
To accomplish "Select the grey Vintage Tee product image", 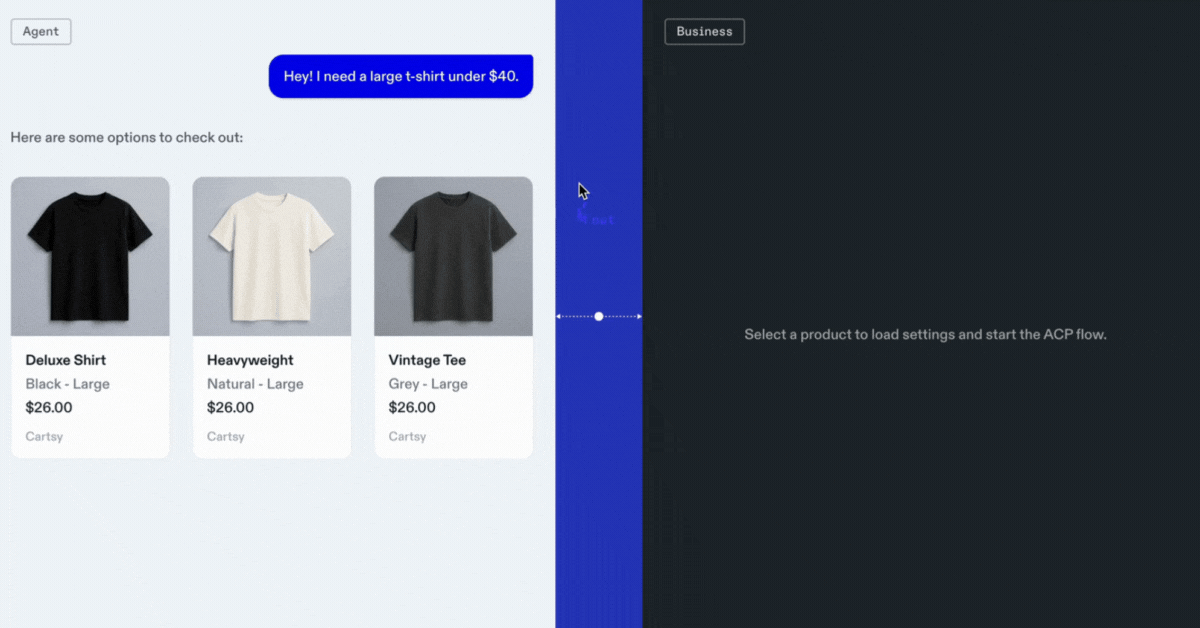I will click(453, 256).
